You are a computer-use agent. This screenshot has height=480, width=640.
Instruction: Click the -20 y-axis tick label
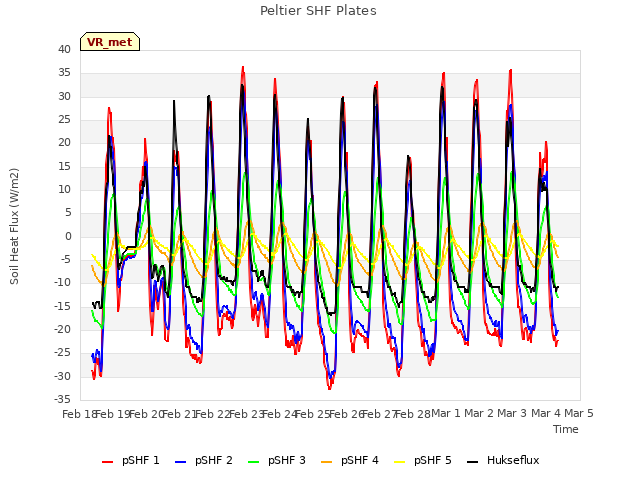(x=62, y=329)
